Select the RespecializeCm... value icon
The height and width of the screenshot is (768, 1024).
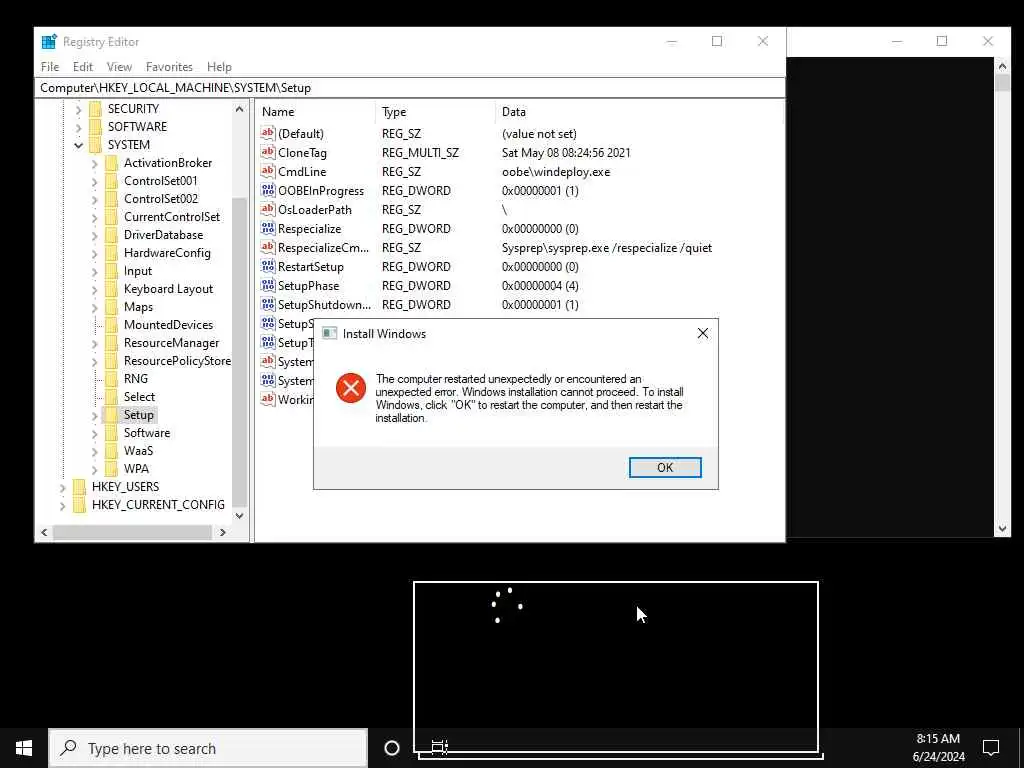[x=268, y=247]
